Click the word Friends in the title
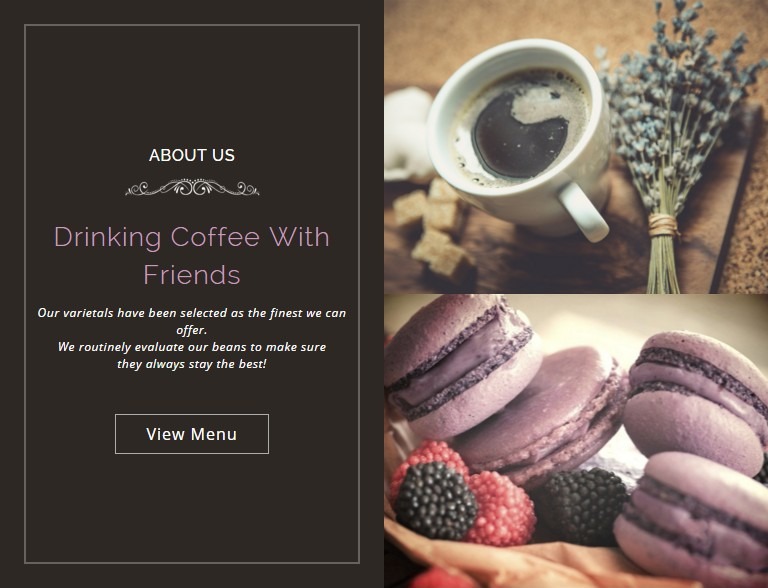This screenshot has width=768, height=588. coord(192,274)
